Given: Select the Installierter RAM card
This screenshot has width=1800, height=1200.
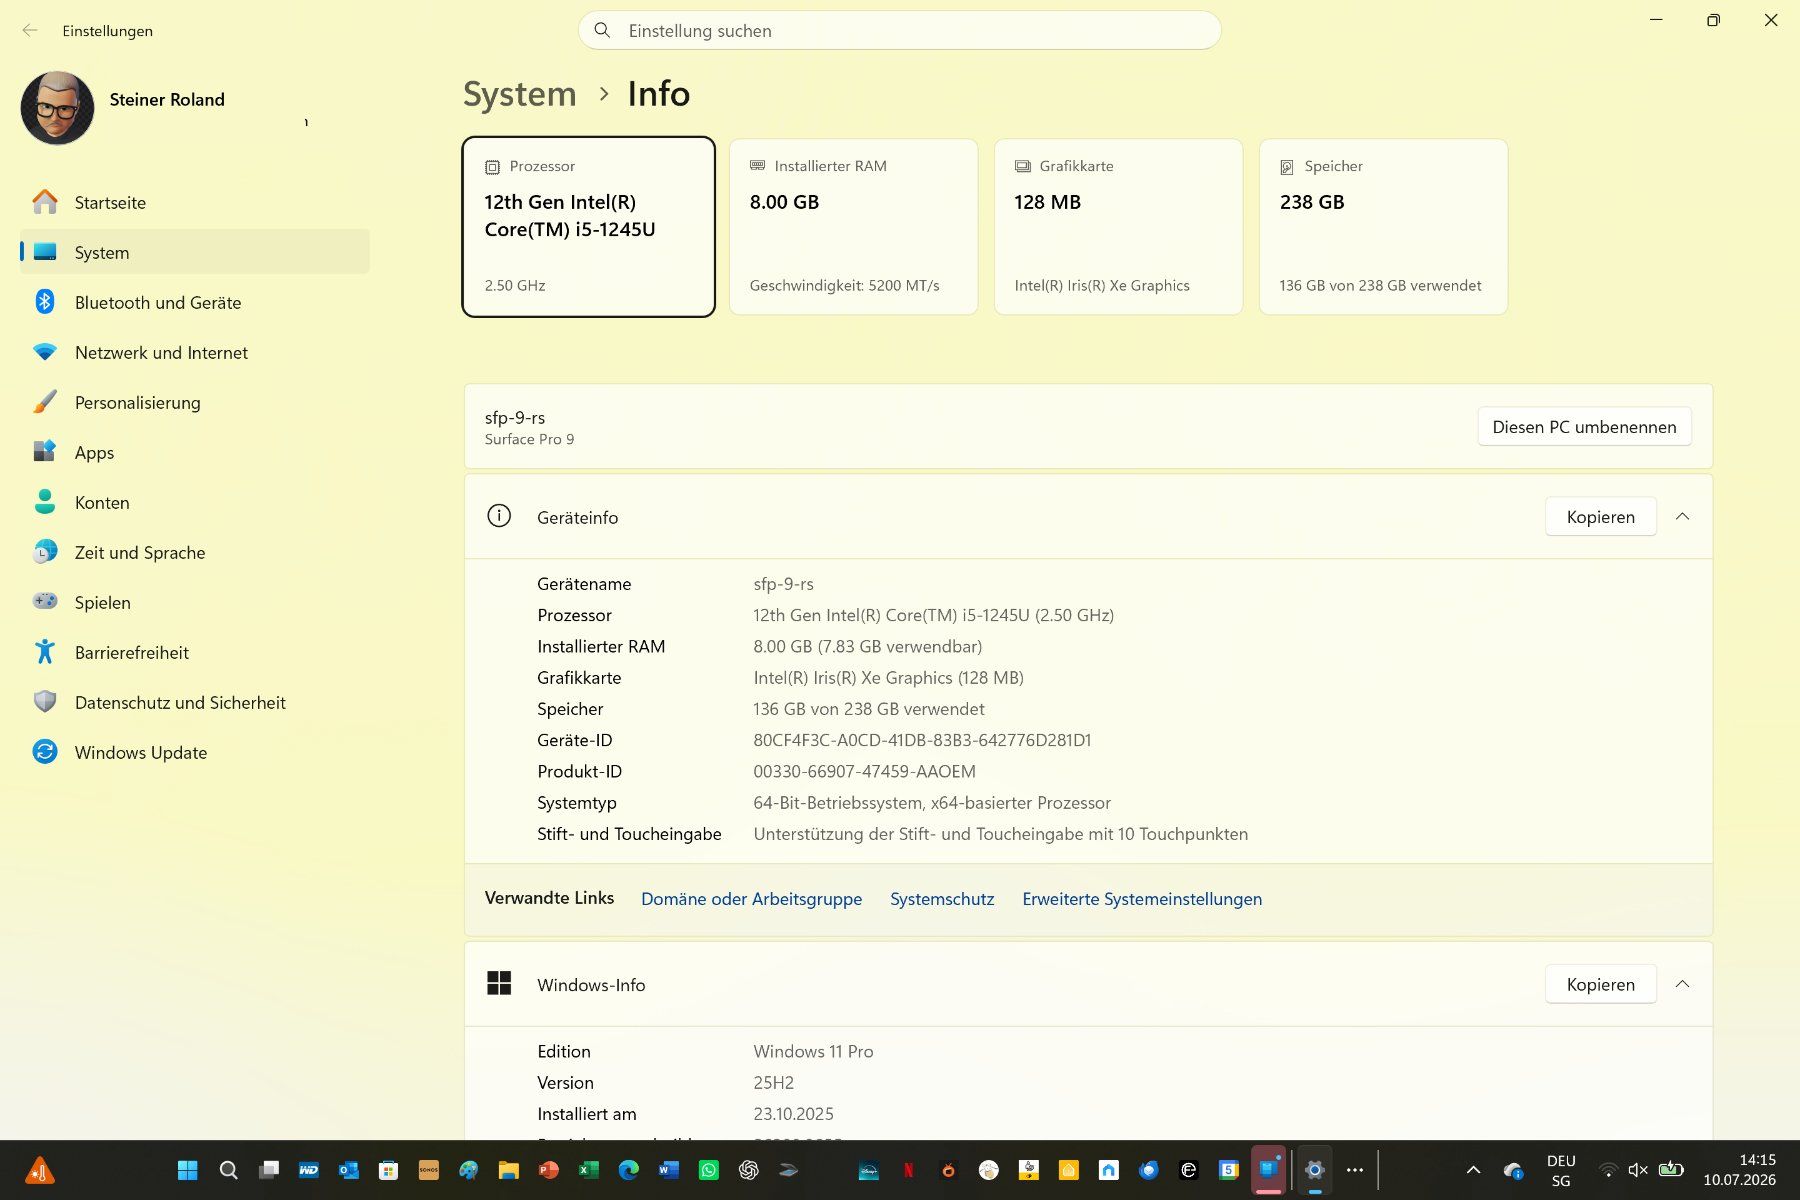Looking at the screenshot, I should 854,227.
